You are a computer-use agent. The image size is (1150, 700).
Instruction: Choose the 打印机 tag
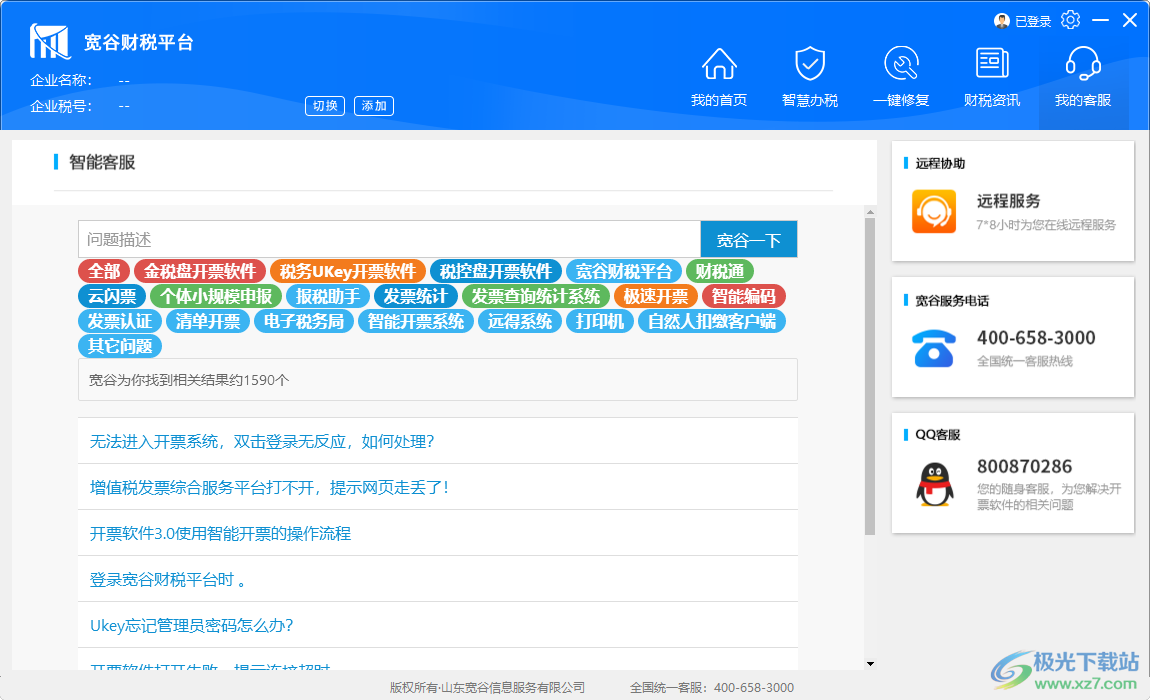click(600, 321)
